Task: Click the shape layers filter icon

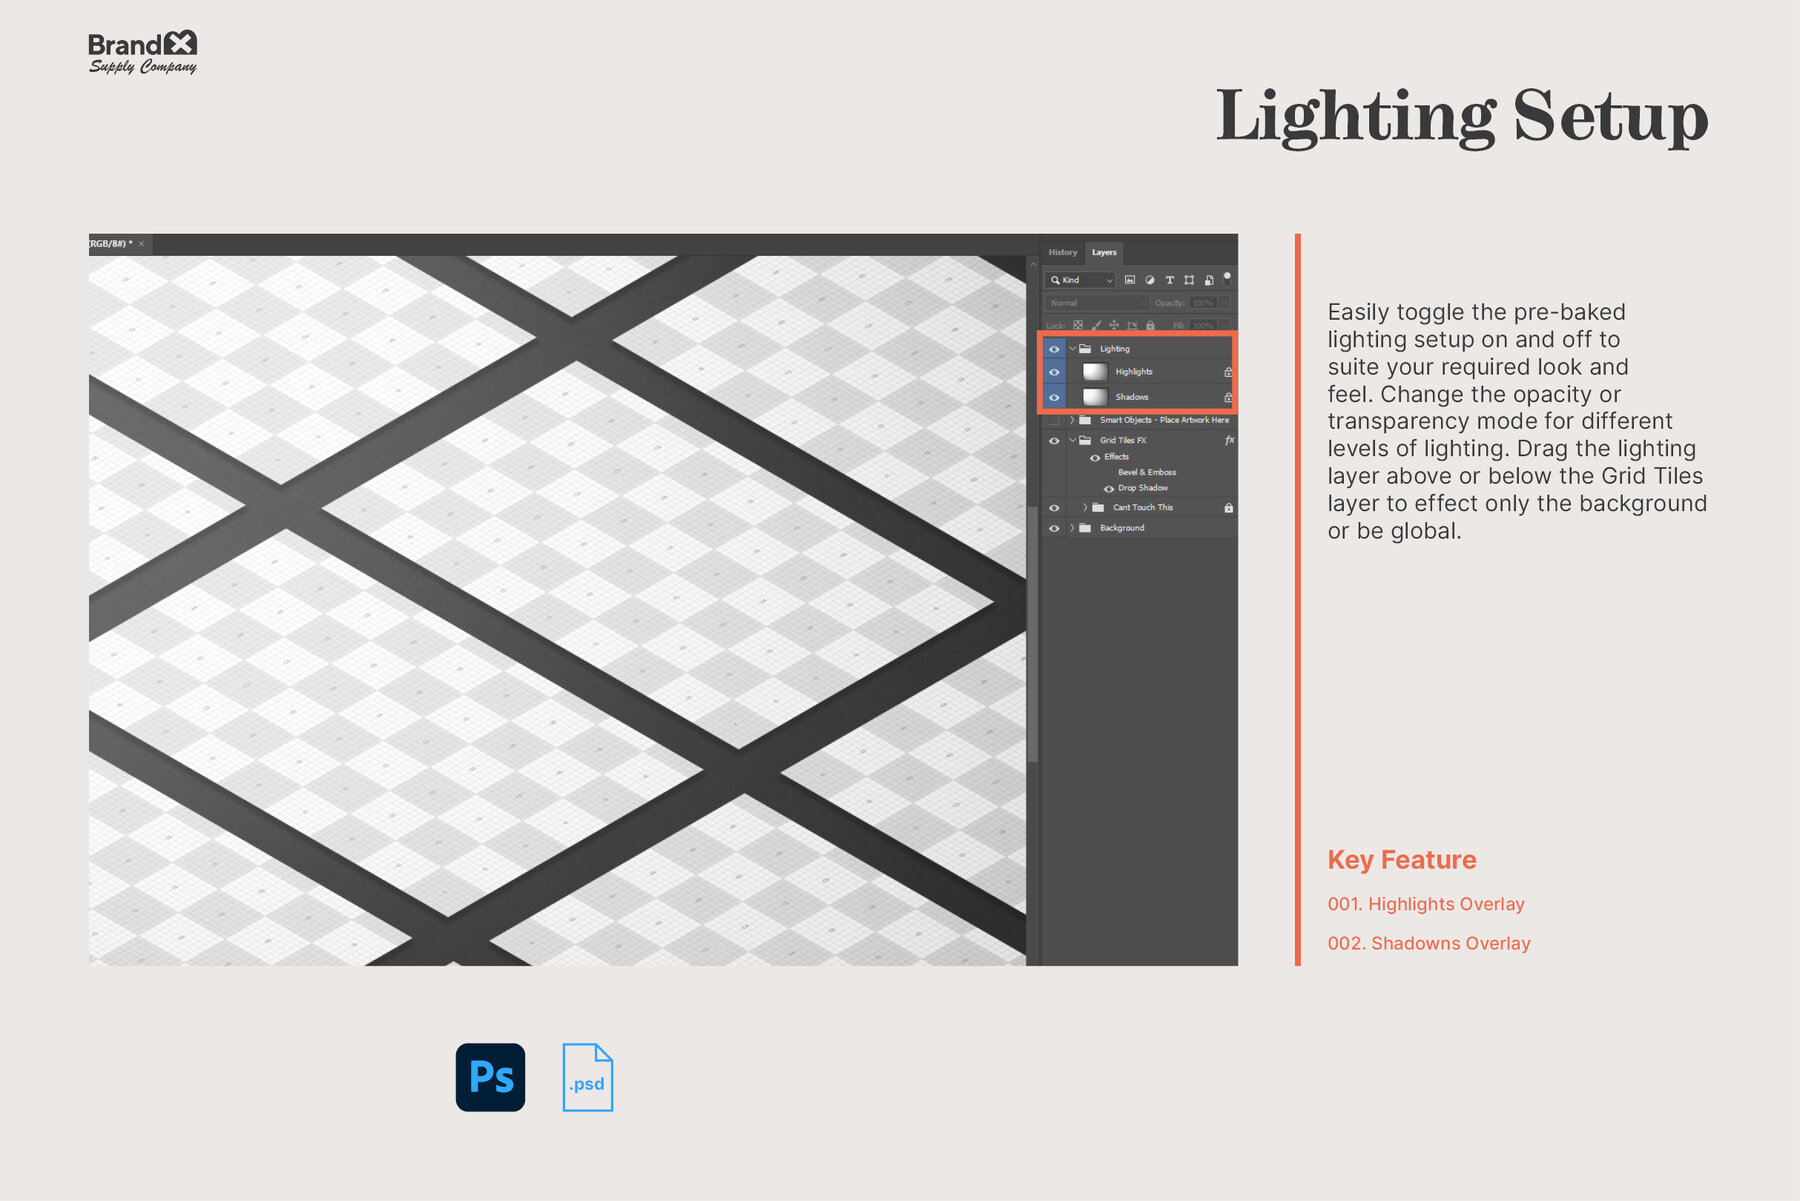Action: click(x=1189, y=280)
